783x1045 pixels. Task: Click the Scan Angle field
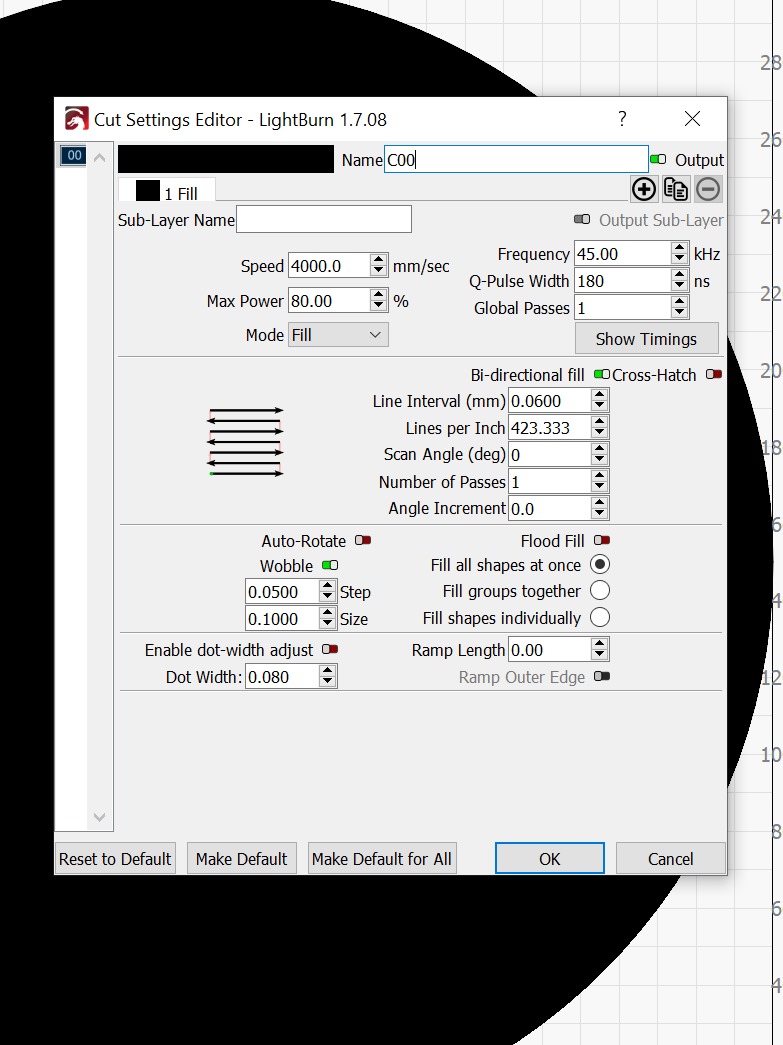coord(550,455)
